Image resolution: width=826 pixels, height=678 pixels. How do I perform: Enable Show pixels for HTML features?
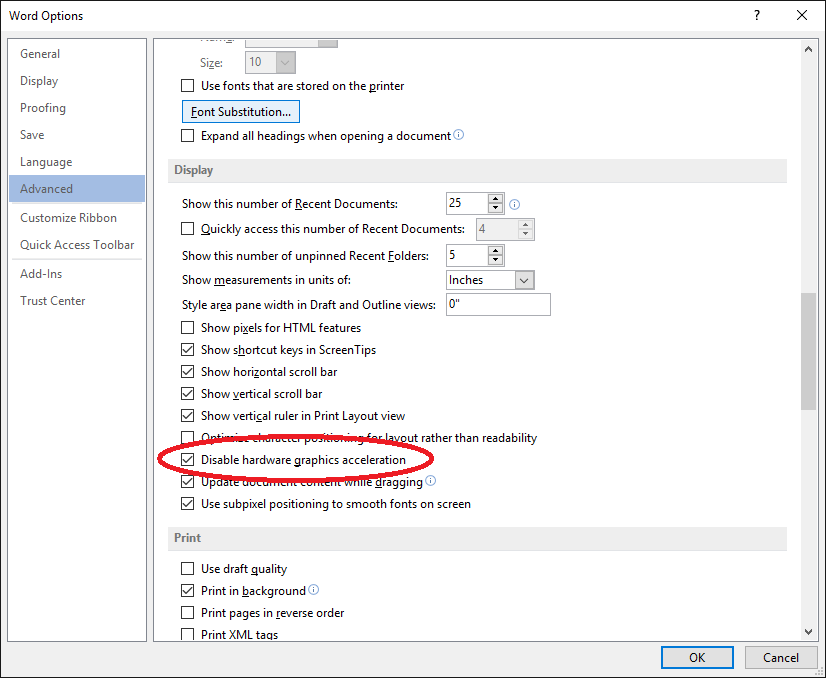point(188,328)
